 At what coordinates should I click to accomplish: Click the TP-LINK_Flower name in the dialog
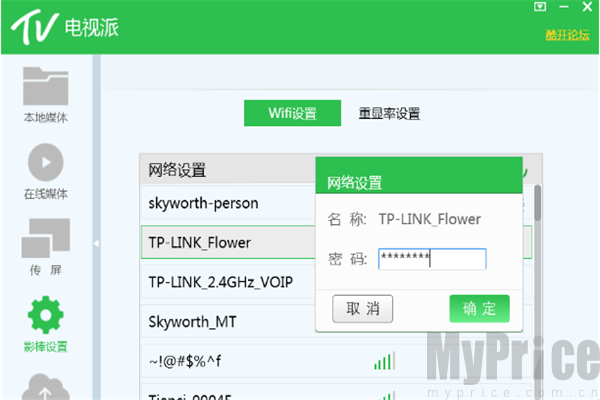coord(429,219)
